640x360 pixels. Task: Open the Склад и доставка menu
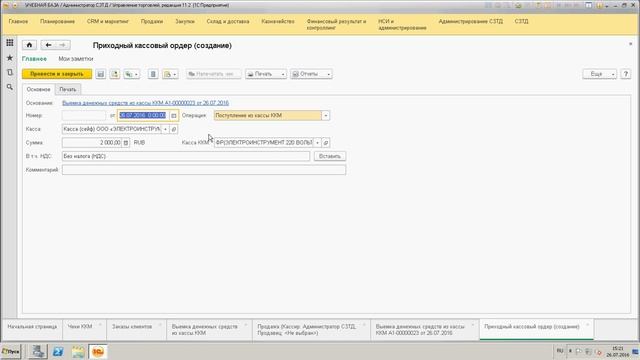coord(228,21)
